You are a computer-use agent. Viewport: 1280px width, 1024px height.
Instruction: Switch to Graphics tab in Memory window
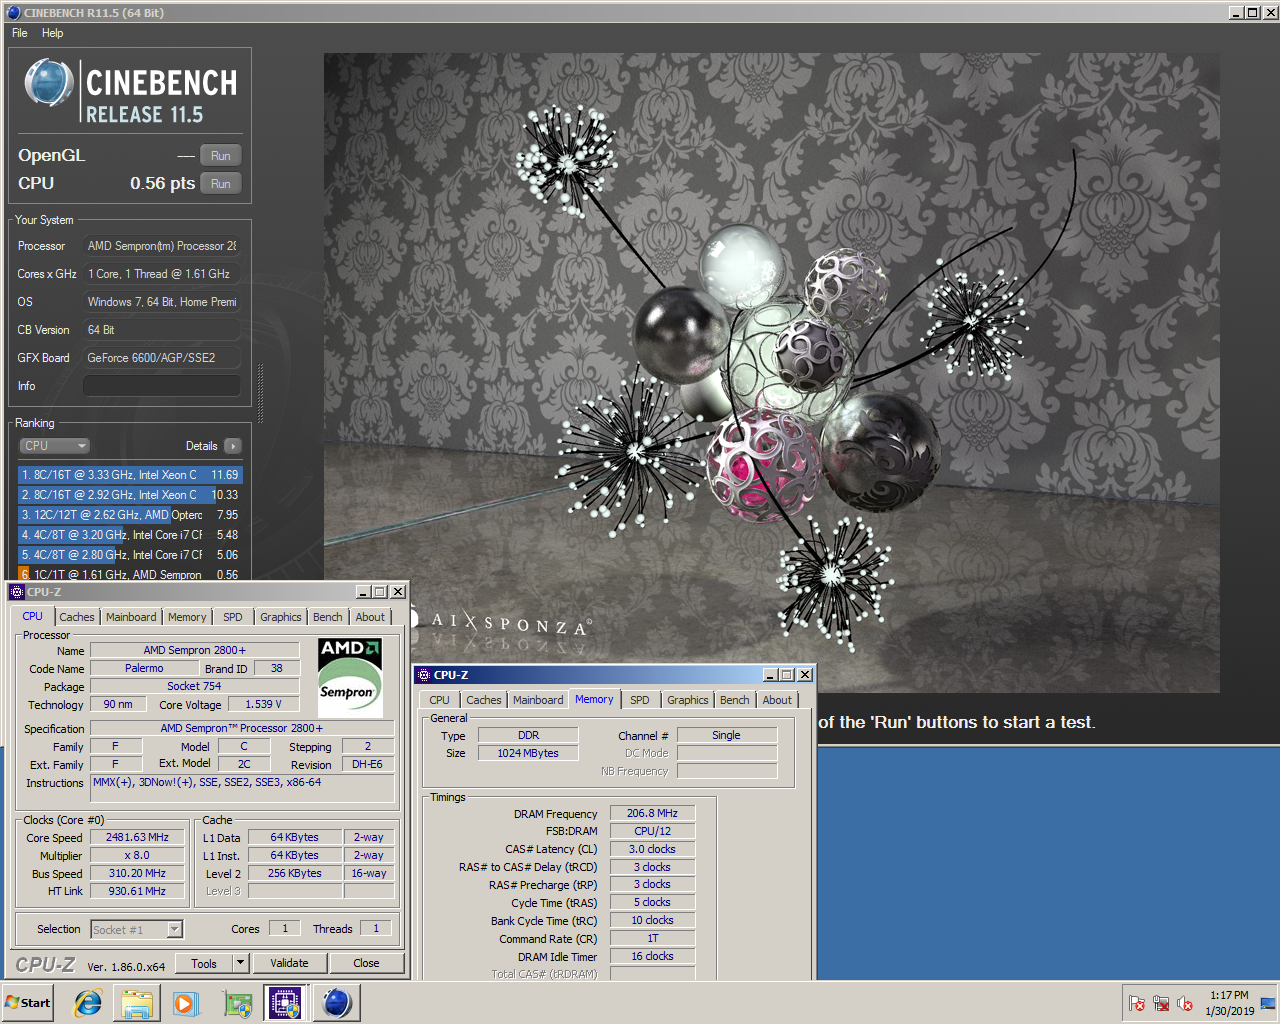tap(688, 700)
